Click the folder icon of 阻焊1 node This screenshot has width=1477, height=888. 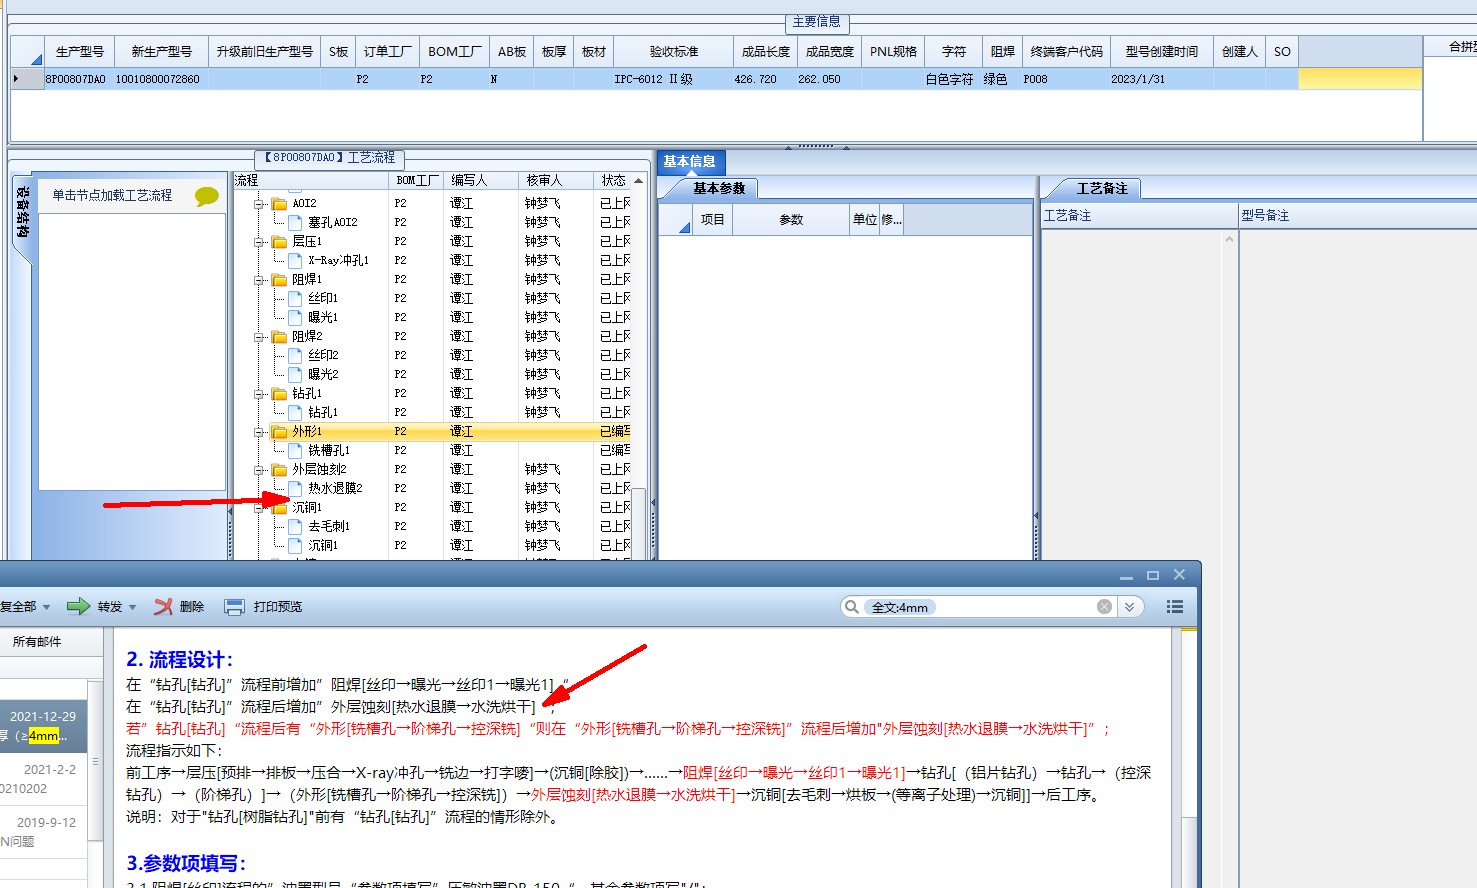click(x=280, y=279)
